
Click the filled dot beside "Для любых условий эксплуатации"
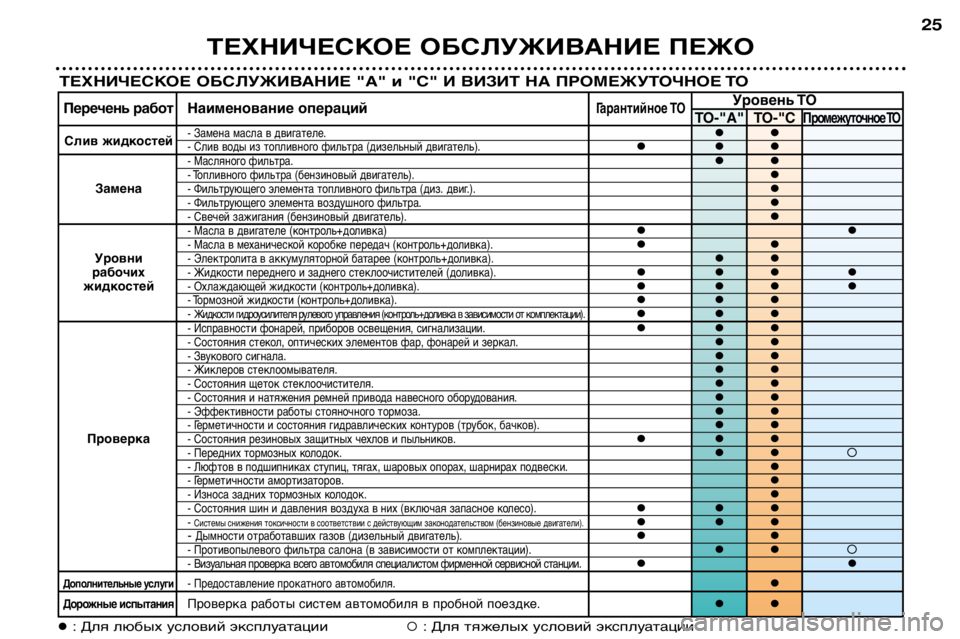[x=63, y=627]
